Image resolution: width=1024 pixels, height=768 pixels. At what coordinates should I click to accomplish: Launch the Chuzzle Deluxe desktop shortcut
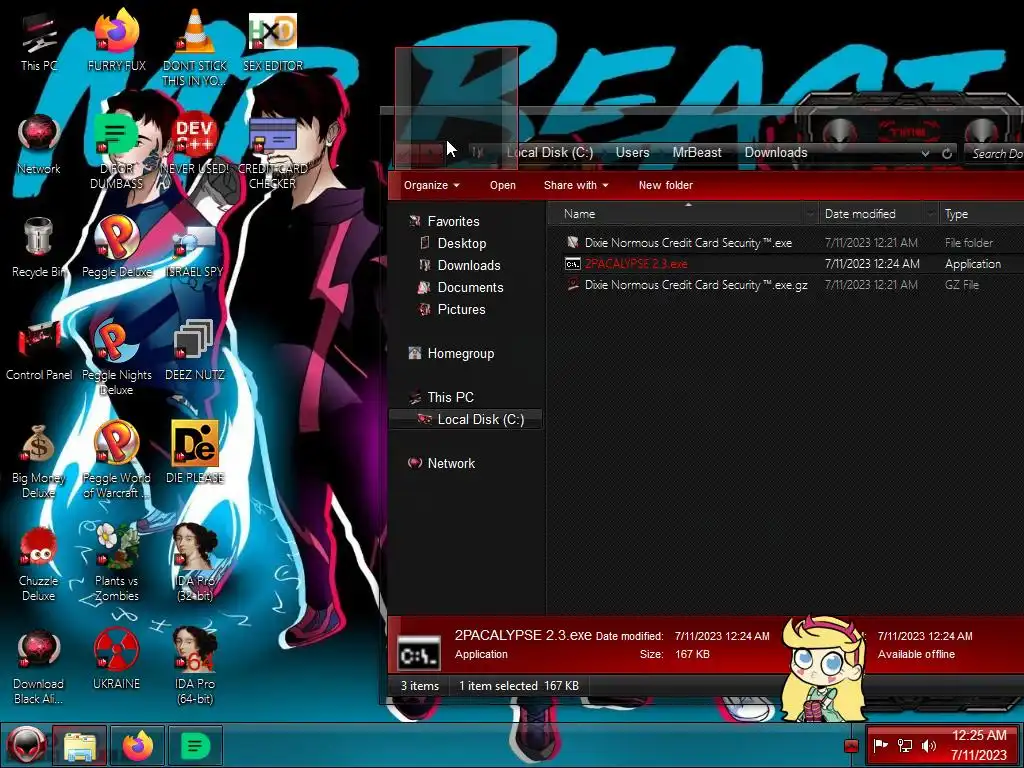[x=39, y=564]
